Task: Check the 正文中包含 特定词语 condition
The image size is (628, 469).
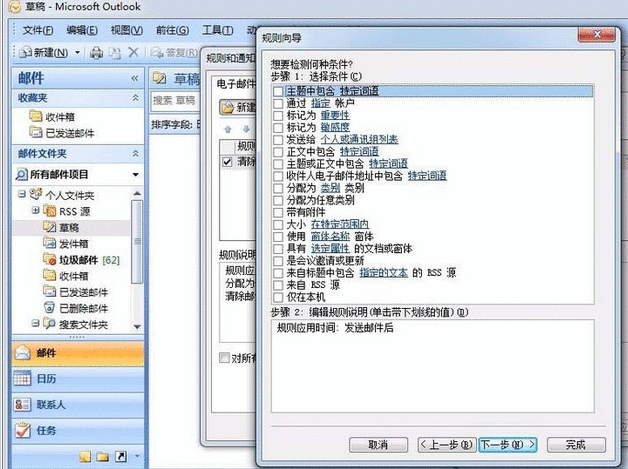Action: pos(278,152)
